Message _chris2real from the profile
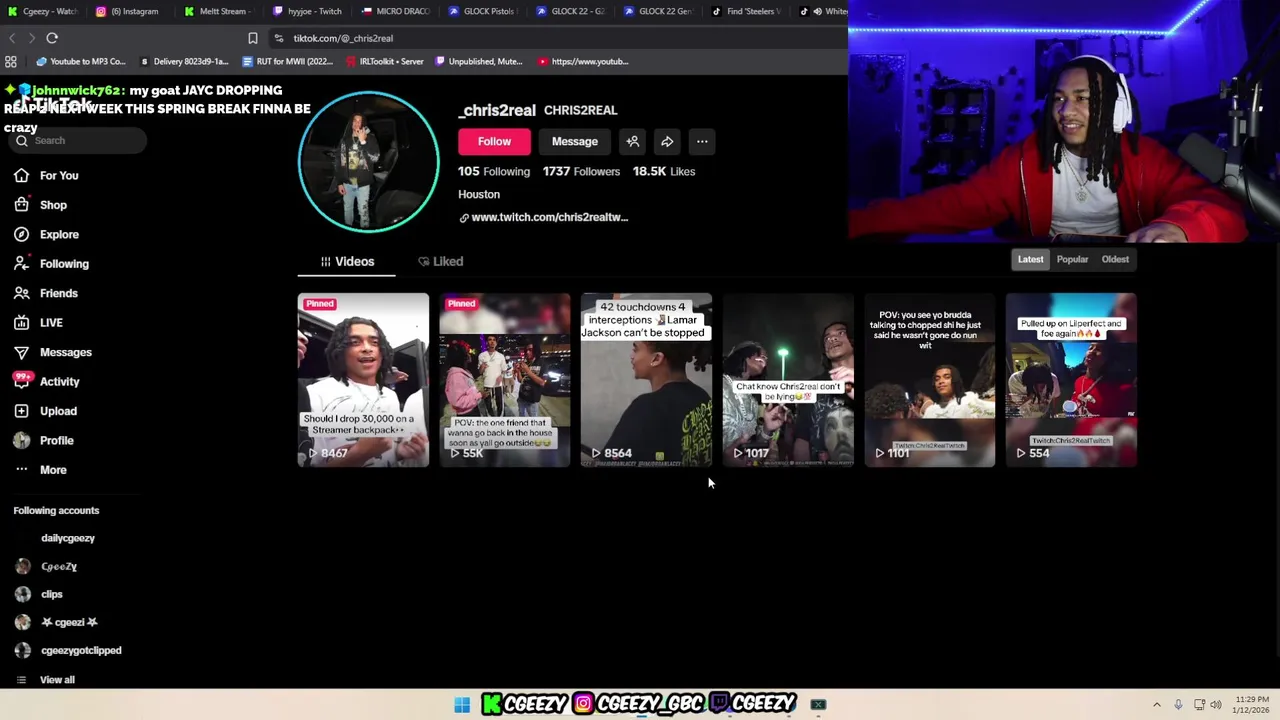The height and width of the screenshot is (720, 1280). pos(575,142)
